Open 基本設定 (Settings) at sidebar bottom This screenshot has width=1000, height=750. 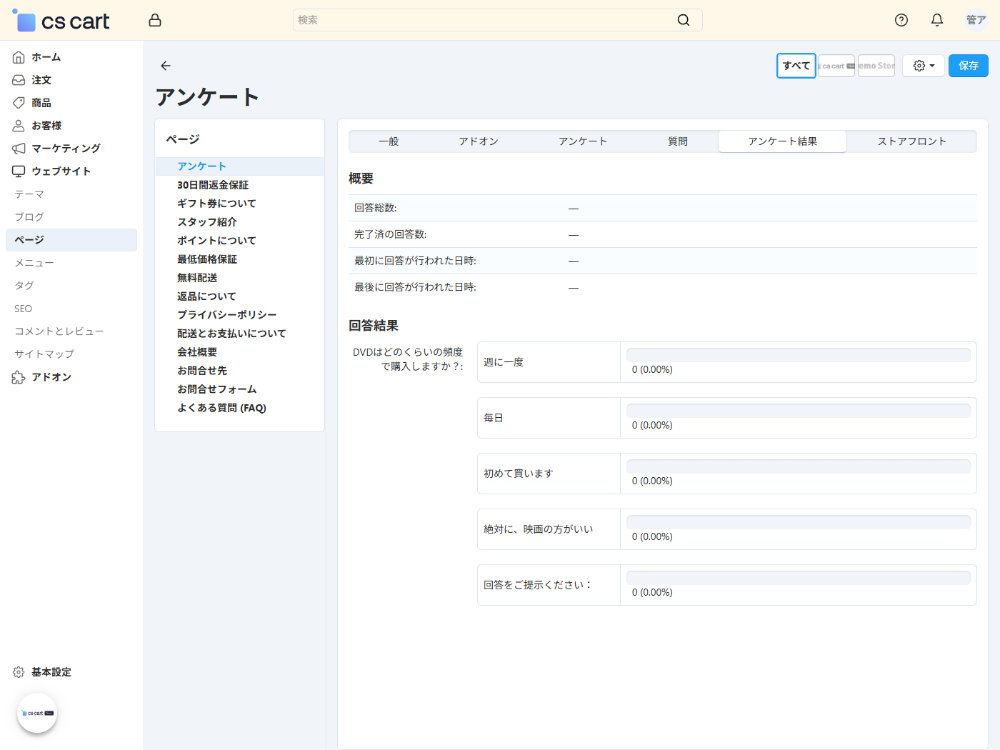tap(44, 672)
